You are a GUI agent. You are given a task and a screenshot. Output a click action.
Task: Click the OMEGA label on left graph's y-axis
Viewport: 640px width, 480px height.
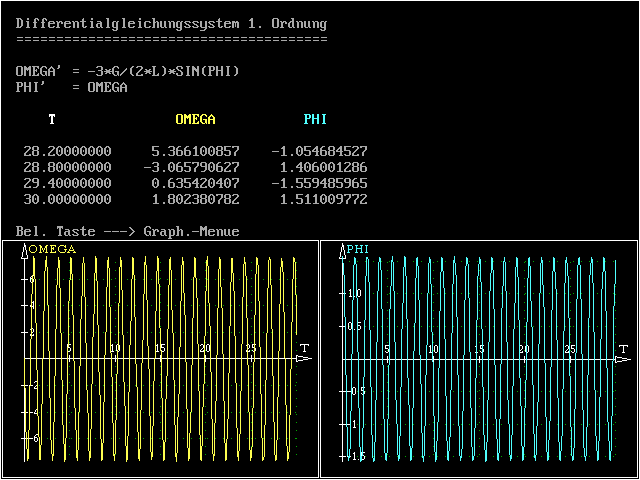[x=52, y=248]
